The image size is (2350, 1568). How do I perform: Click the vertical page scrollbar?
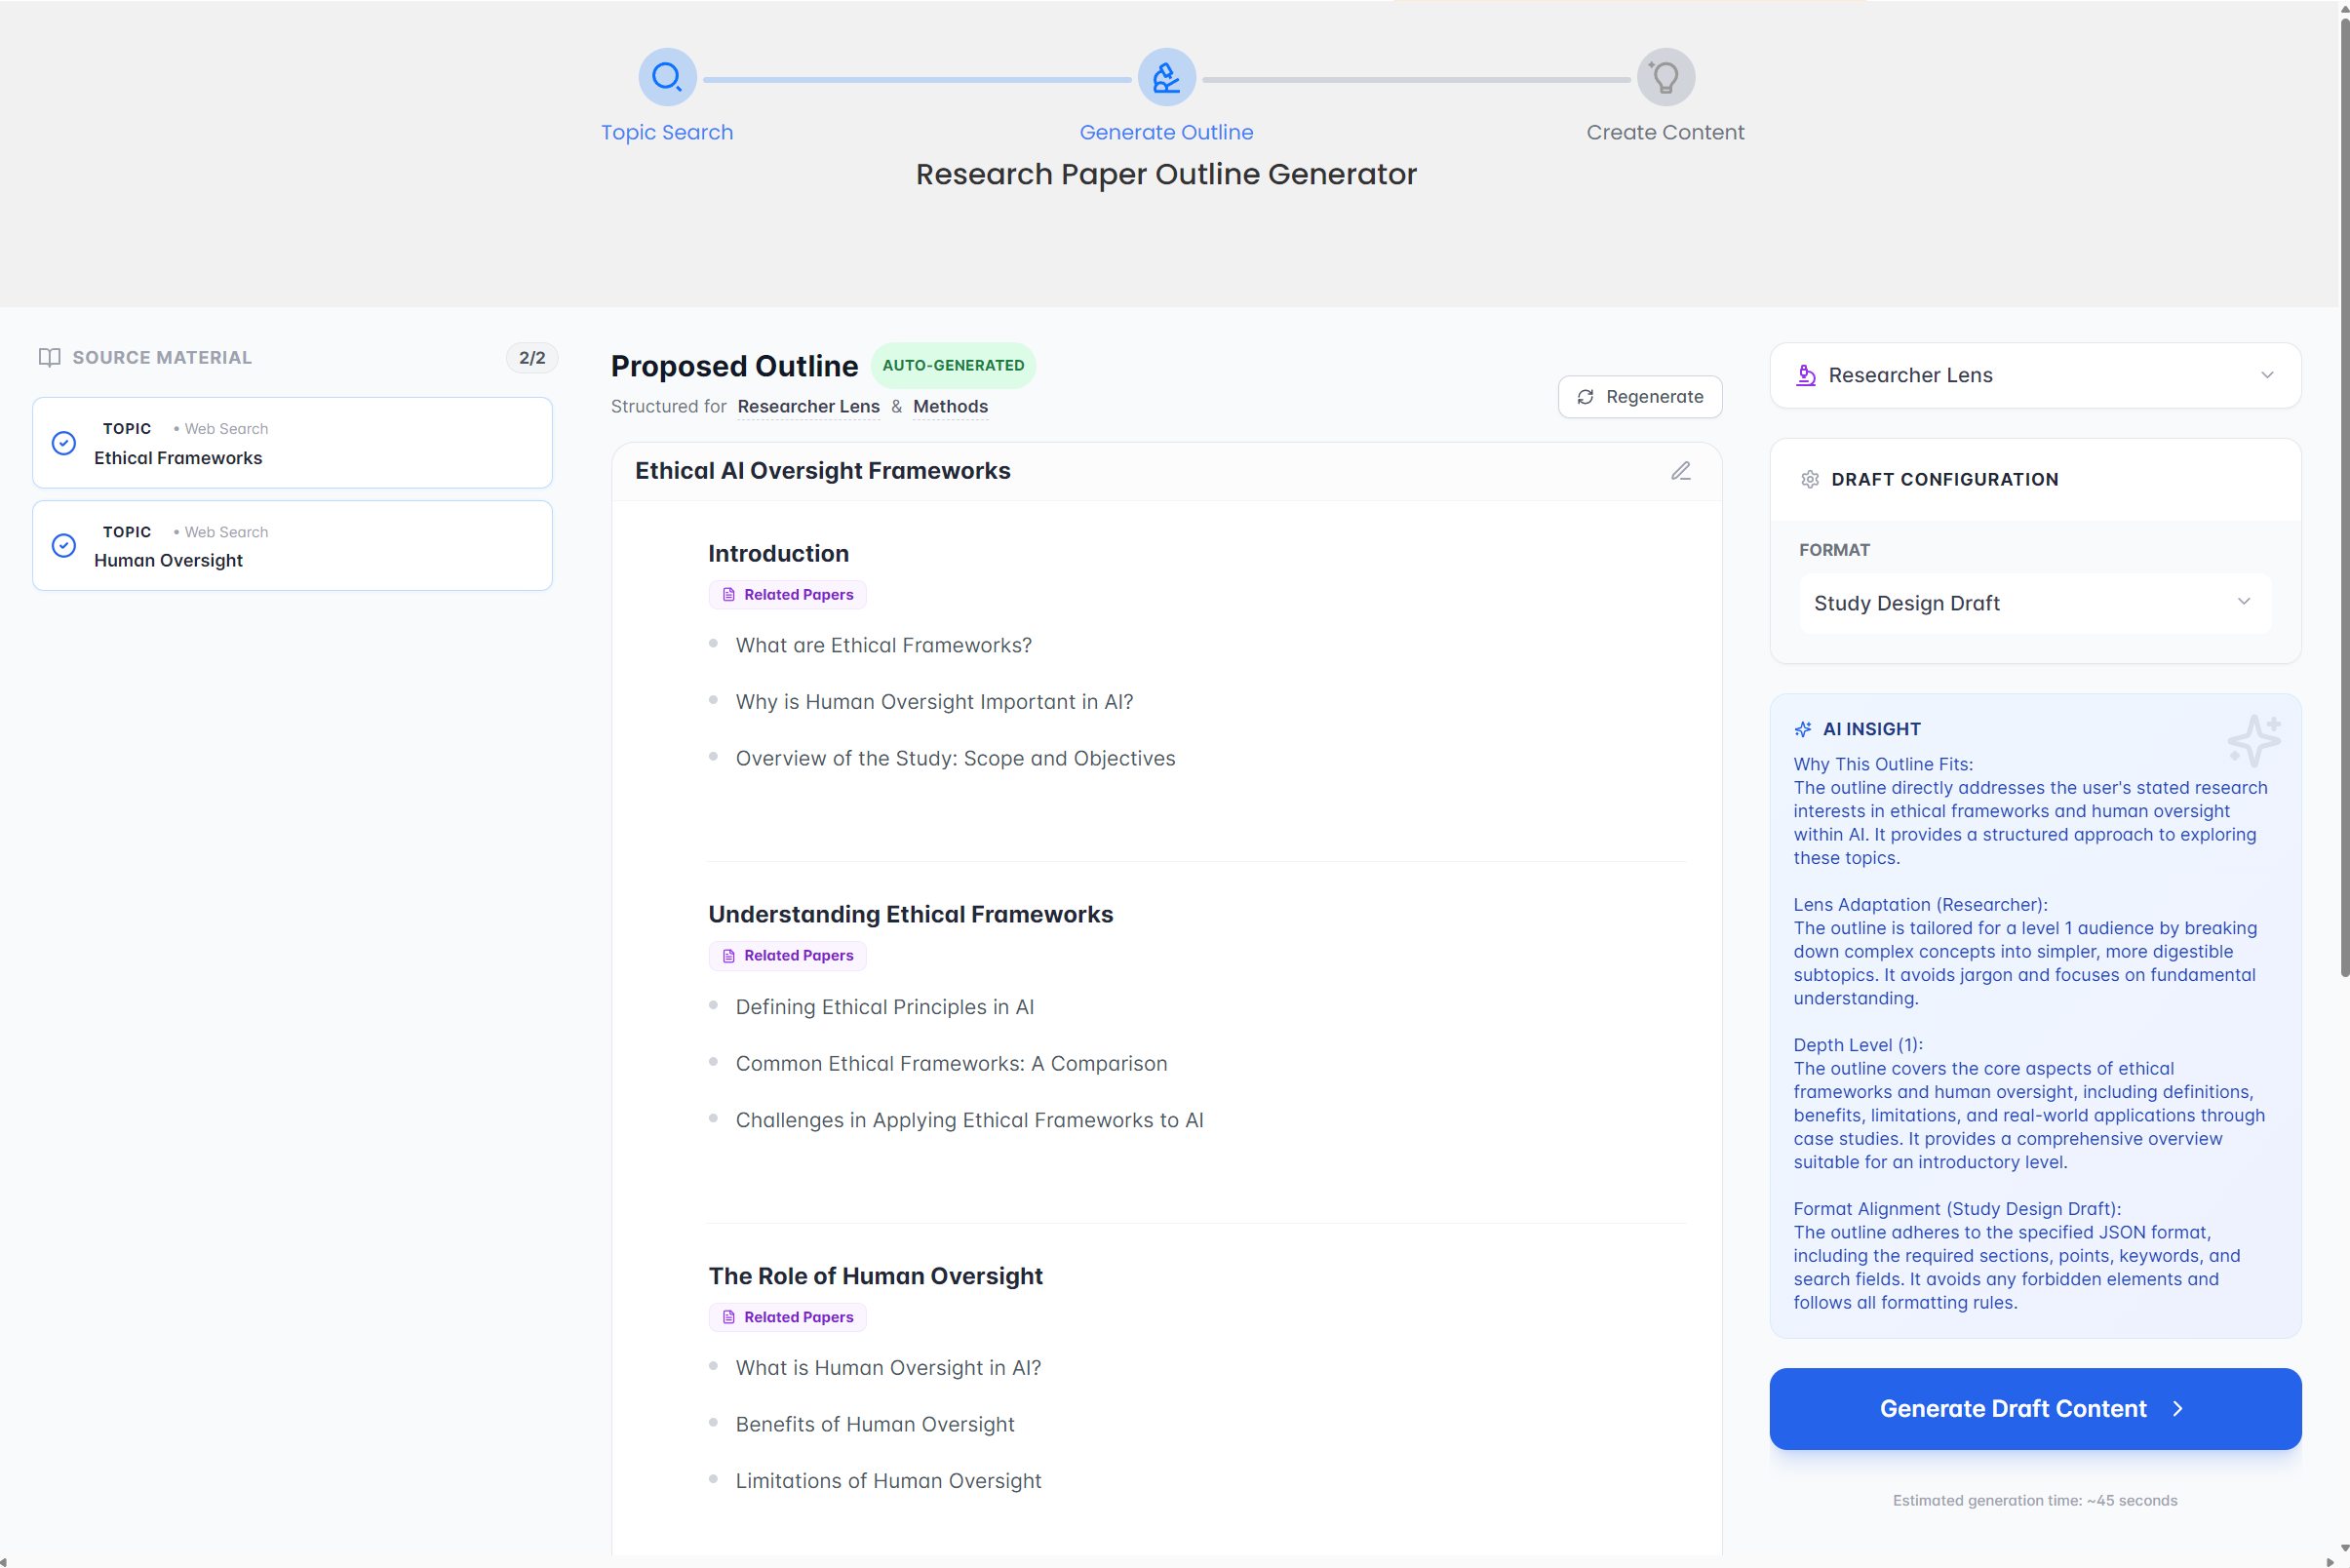coord(2343,500)
